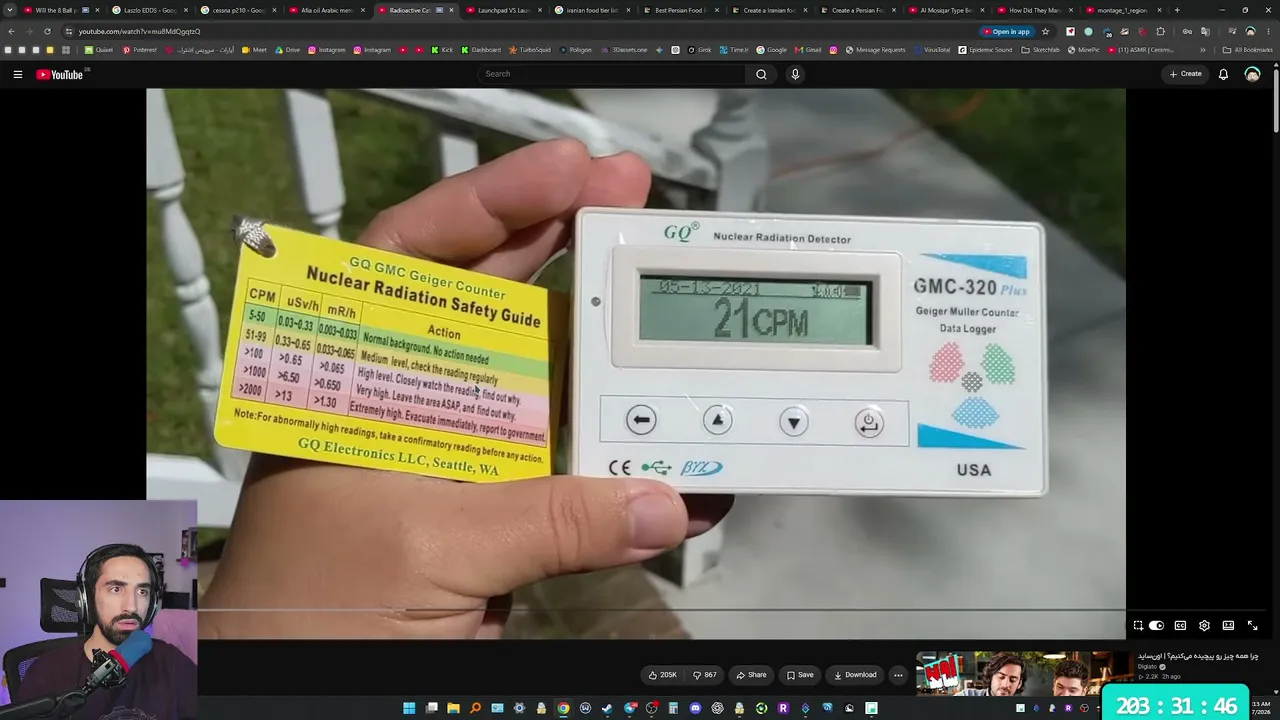Image resolution: width=1280 pixels, height=720 pixels.
Task: Click the address bar URL
Action: tap(139, 31)
